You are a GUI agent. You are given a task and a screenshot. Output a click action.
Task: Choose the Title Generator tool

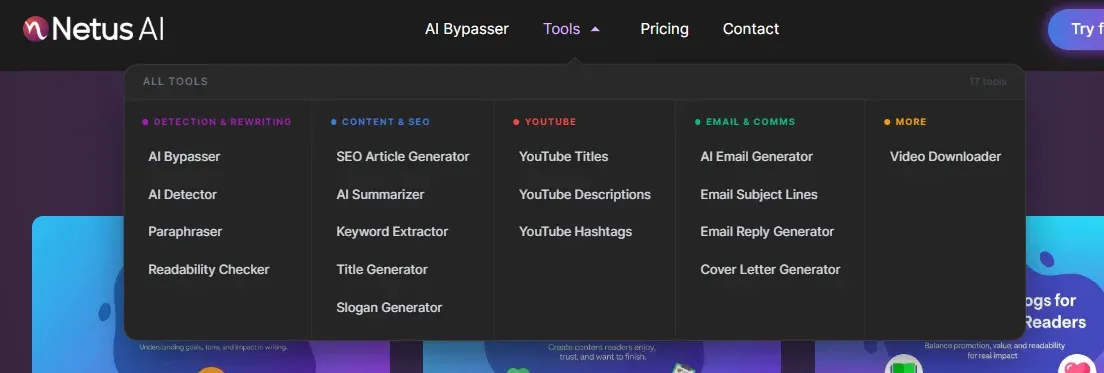coord(382,270)
